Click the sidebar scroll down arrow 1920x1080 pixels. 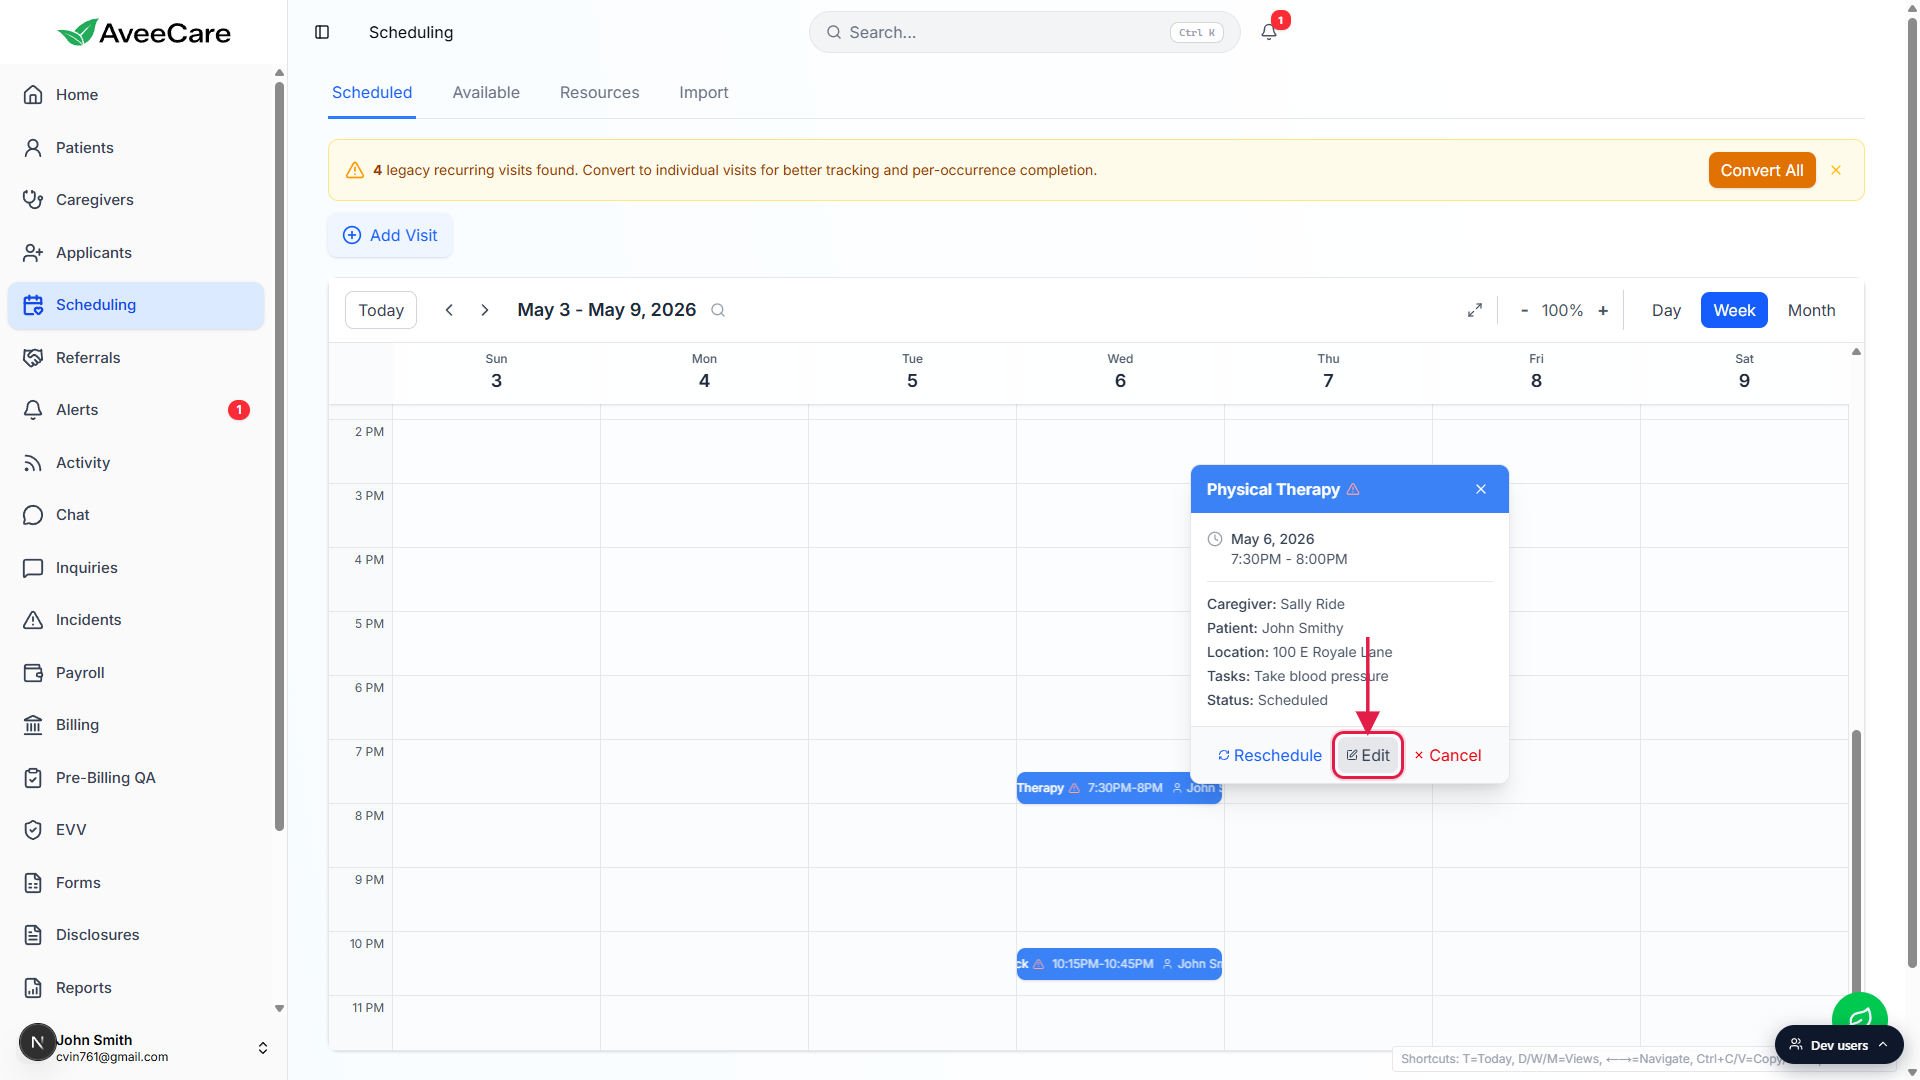[280, 1009]
